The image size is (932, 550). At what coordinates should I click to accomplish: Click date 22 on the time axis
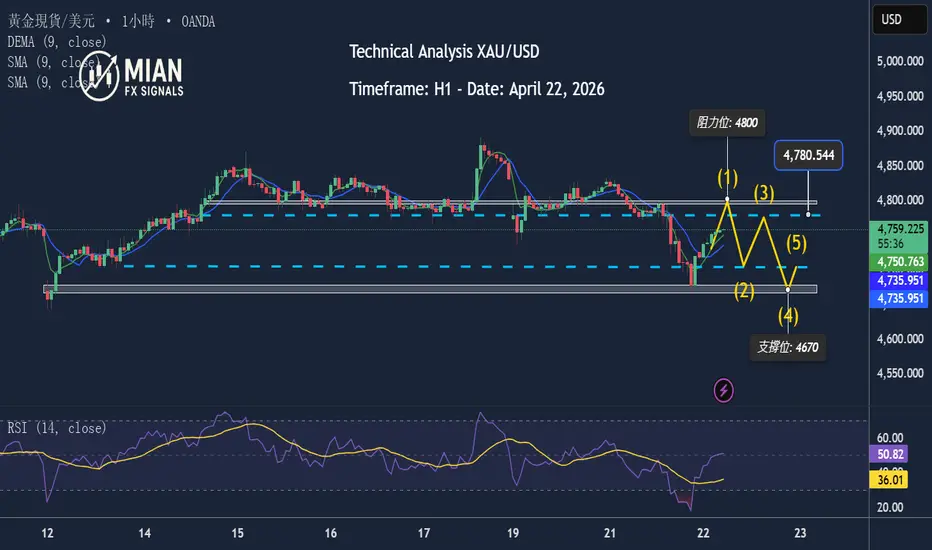click(703, 533)
